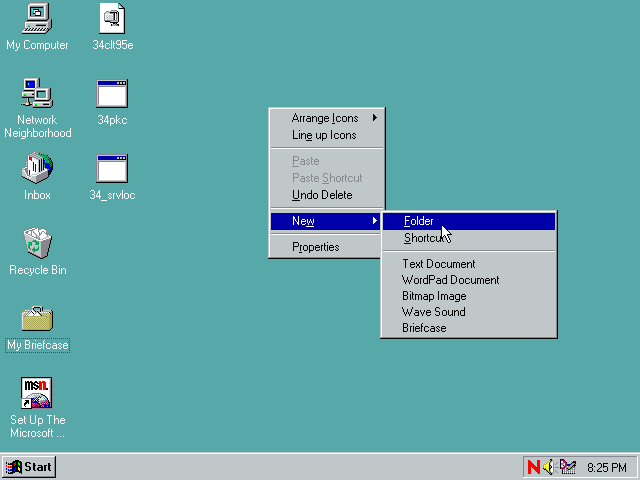Create a new Briefcase from submenu
Viewport: 640px width, 480px height.
[469, 328]
